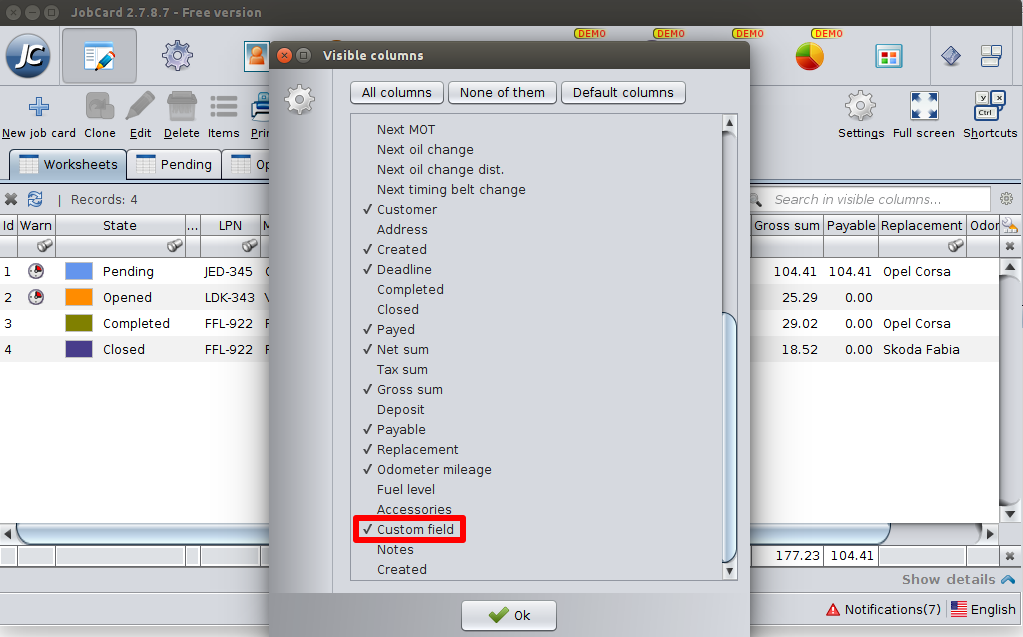Image resolution: width=1023 pixels, height=637 pixels.
Task: Enable the Tax sum column
Action: 402,369
